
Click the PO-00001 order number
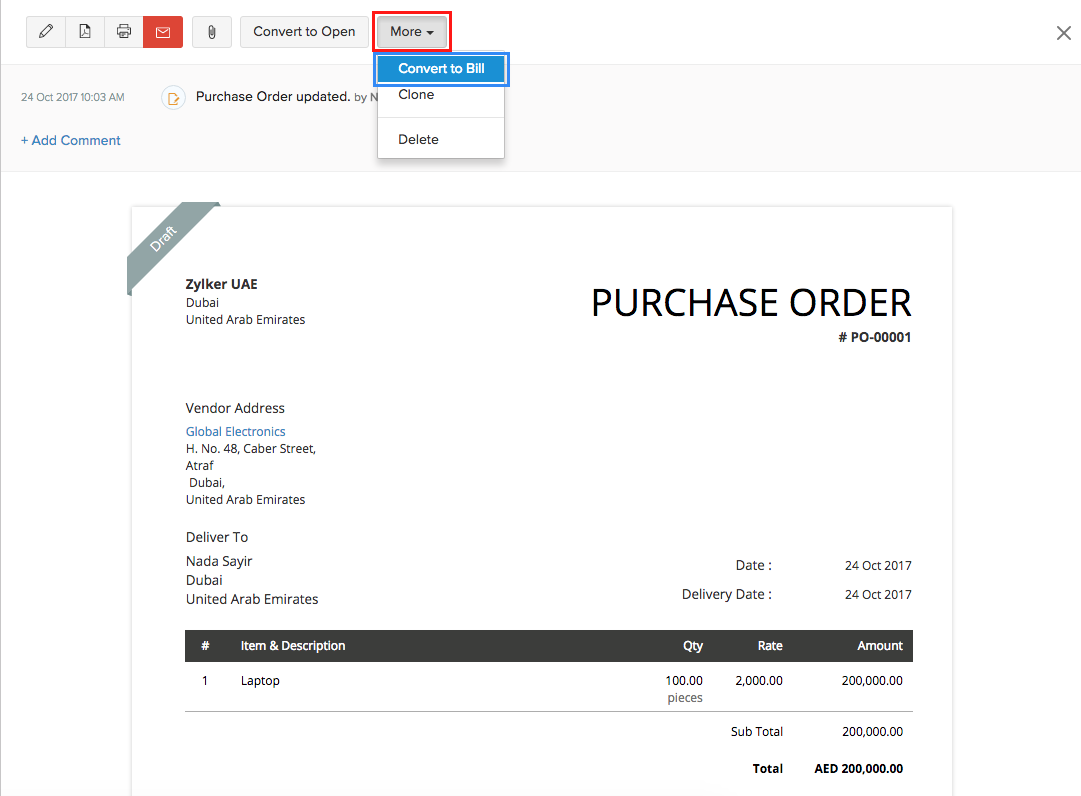coord(874,337)
